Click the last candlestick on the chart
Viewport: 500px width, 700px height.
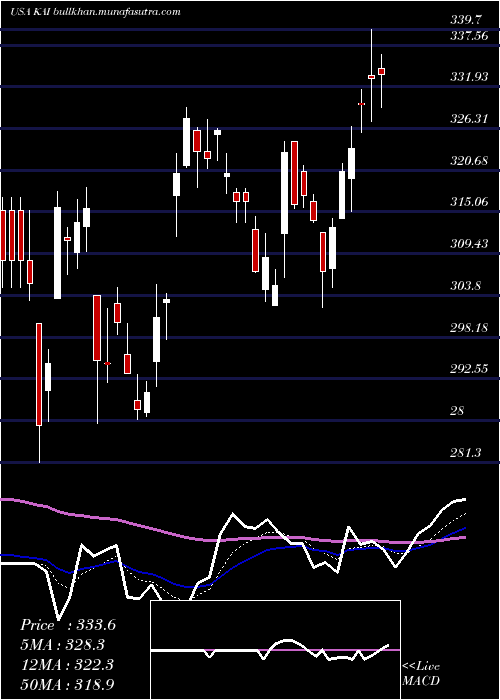tap(381, 81)
